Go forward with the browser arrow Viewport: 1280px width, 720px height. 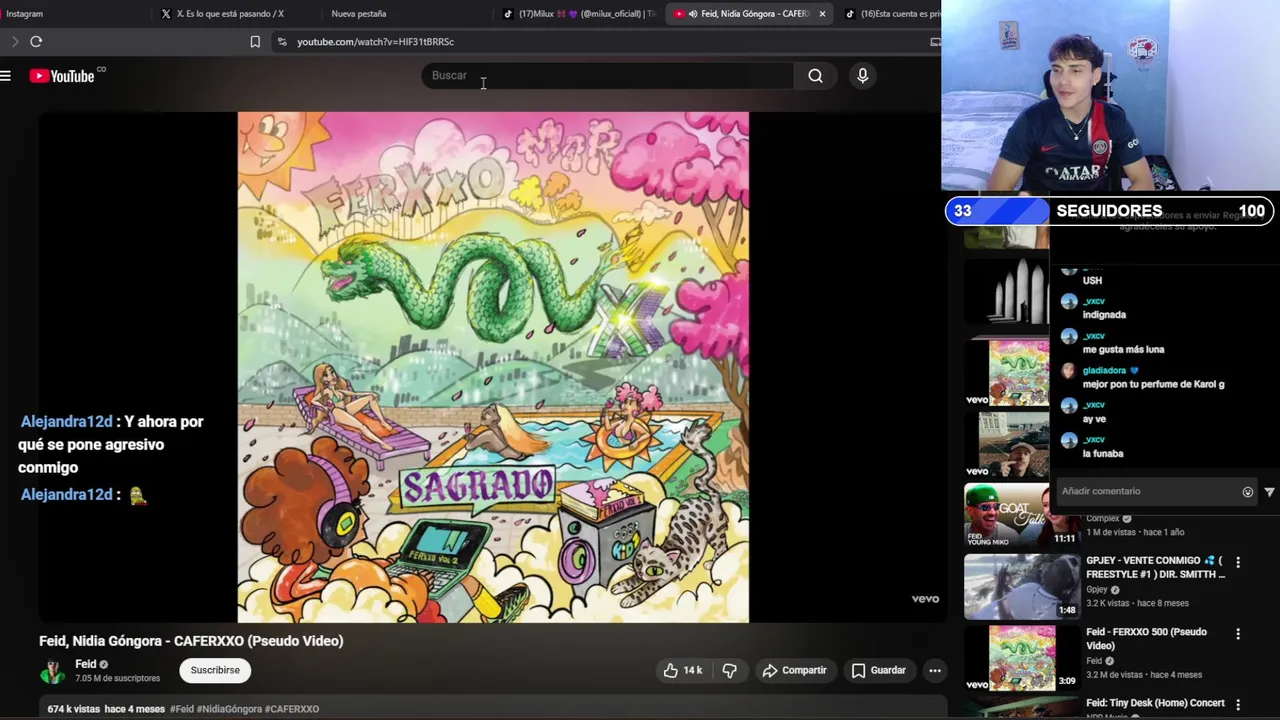tap(14, 41)
